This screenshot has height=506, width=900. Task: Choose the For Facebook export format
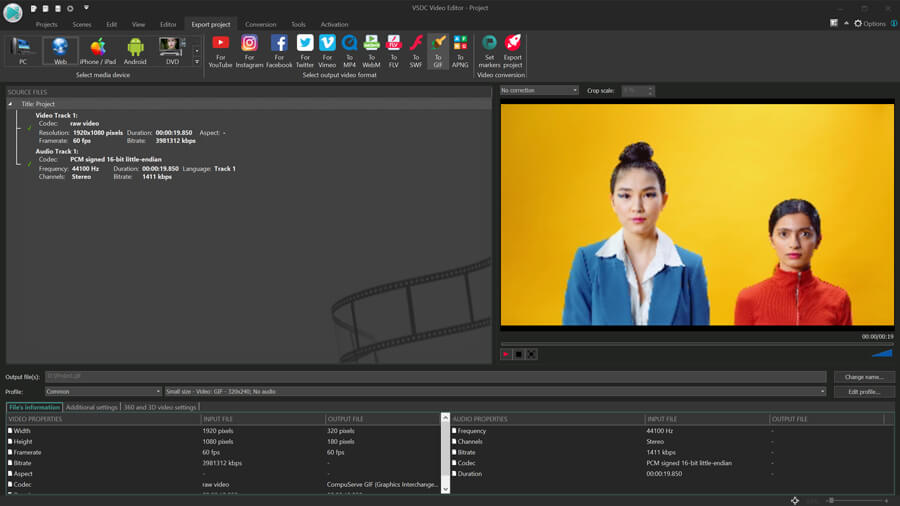[x=279, y=51]
